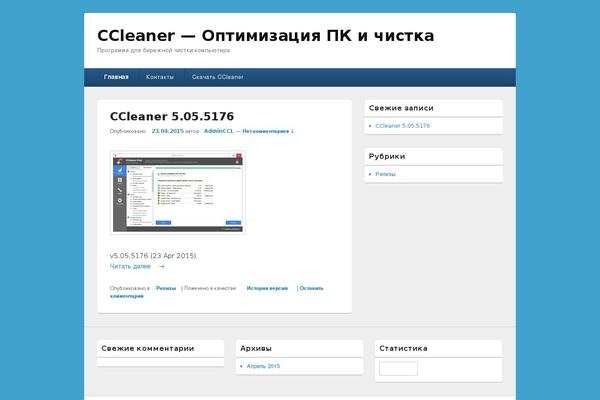The height and width of the screenshot is (400, 600).
Task: Click the v5.05.5176 (23 Apr 2015) text
Action: coord(153,255)
